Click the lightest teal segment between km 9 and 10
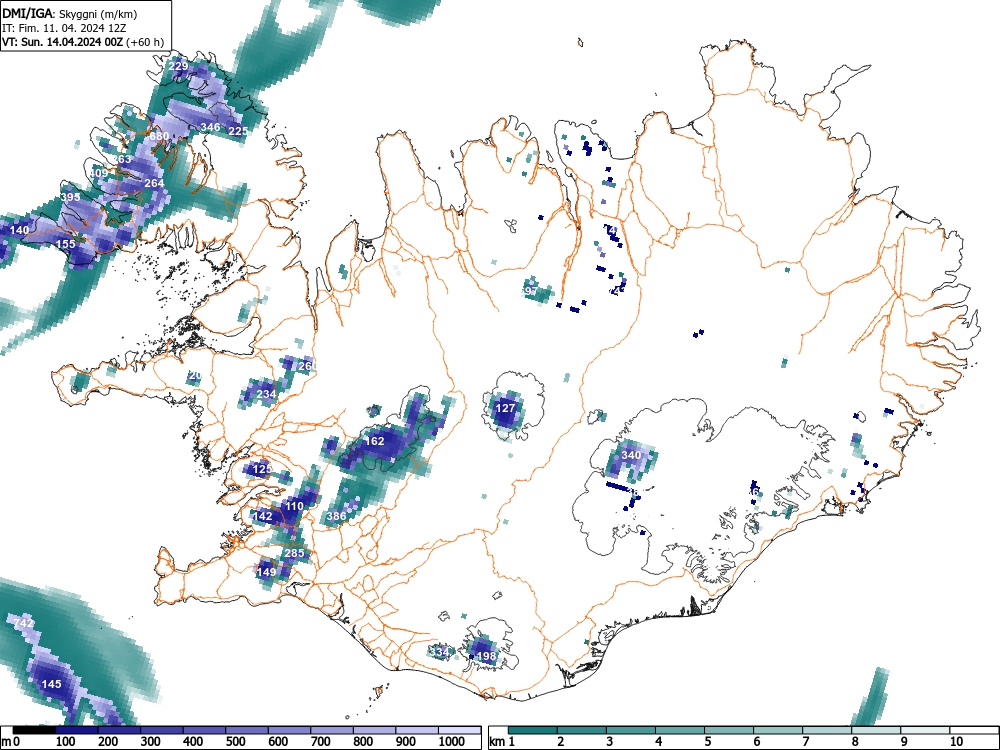 point(925,730)
